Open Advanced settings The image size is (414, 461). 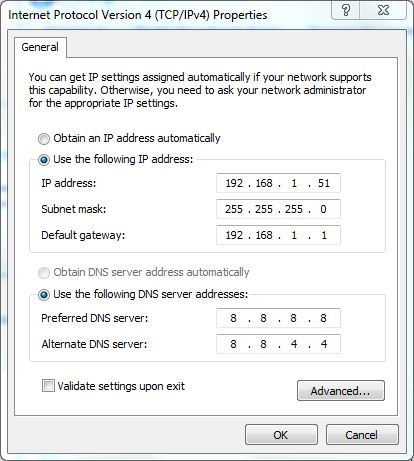[x=341, y=390]
